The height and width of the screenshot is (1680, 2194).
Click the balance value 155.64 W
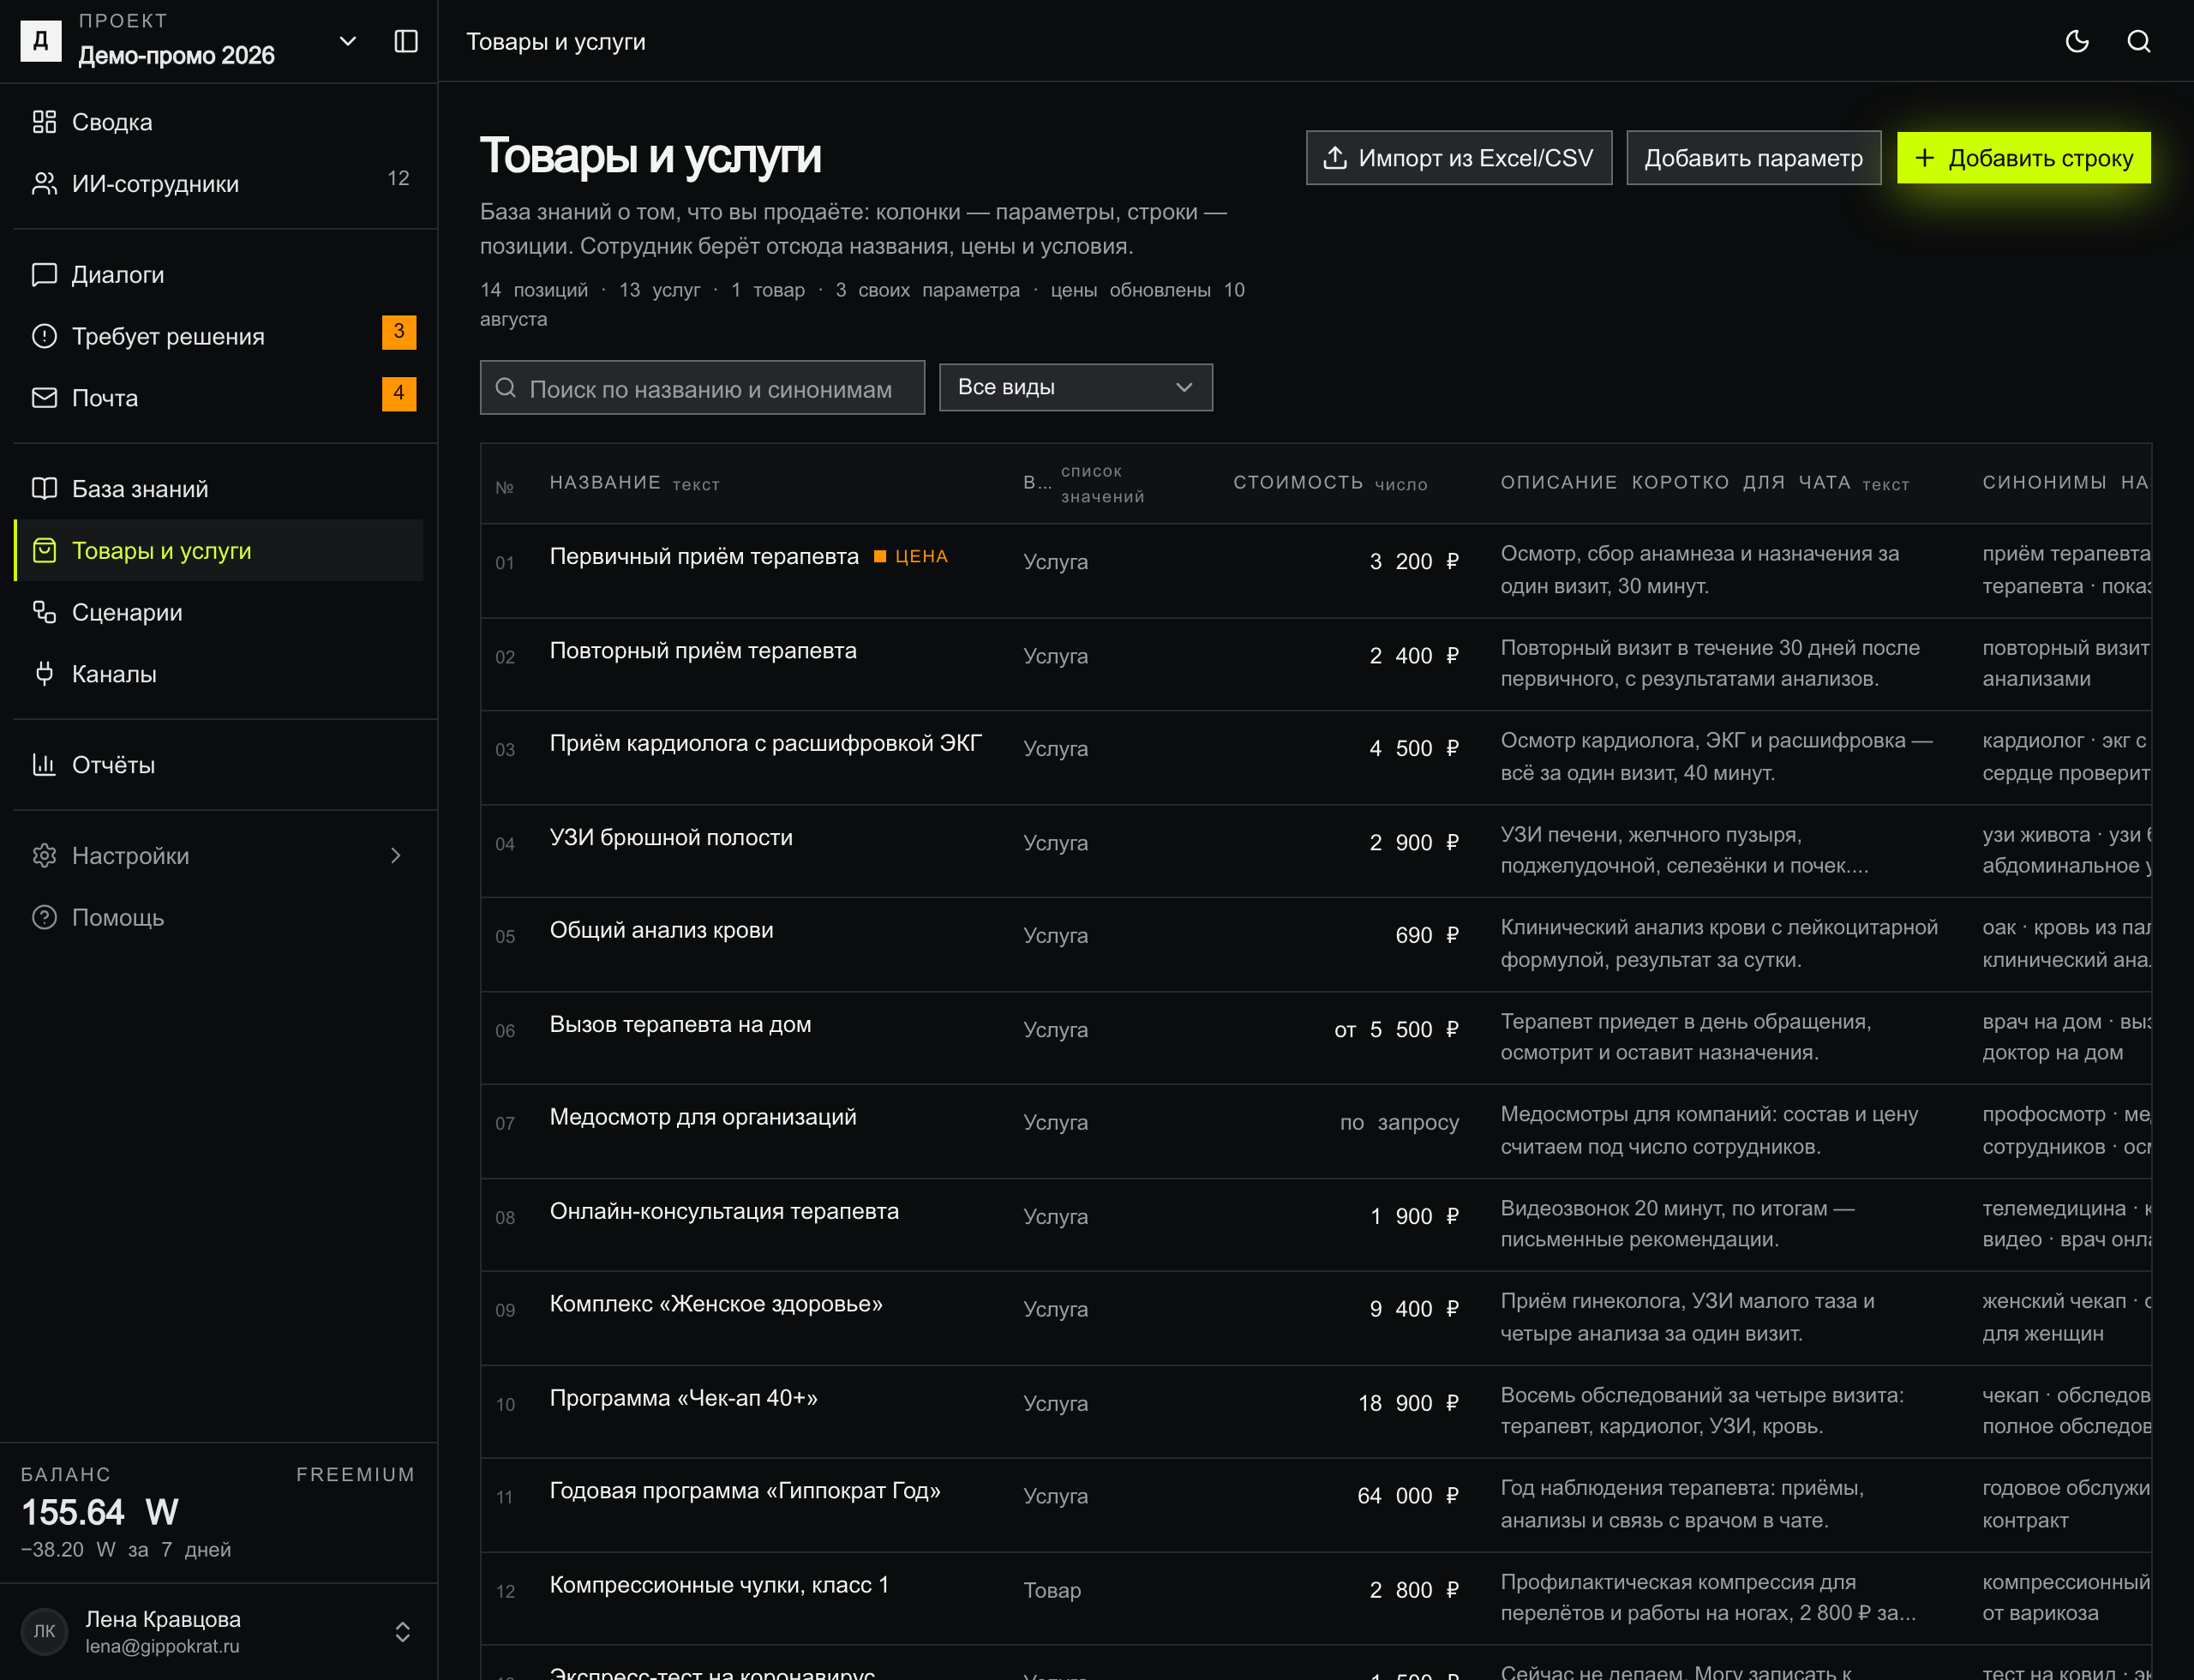coord(100,1512)
